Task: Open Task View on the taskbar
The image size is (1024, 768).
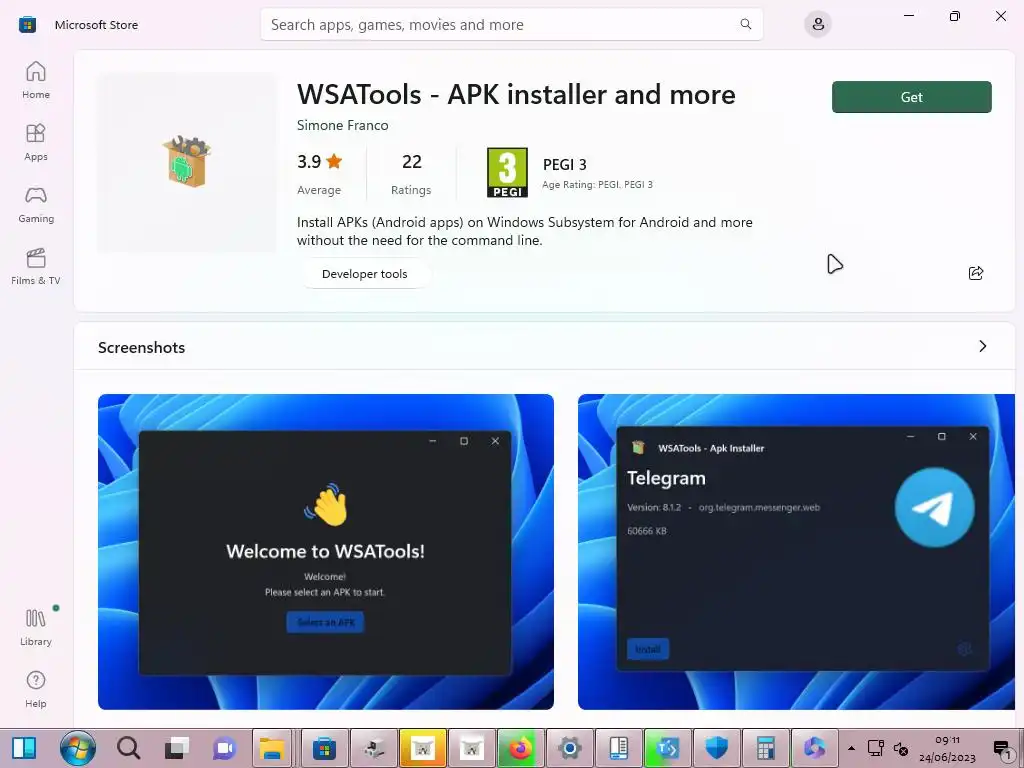Action: tap(176, 748)
